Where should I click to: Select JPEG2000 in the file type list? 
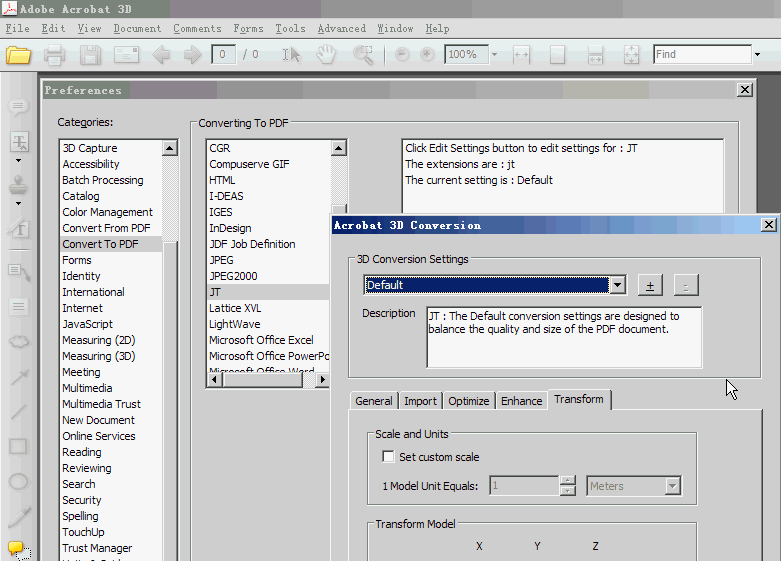pos(268,276)
